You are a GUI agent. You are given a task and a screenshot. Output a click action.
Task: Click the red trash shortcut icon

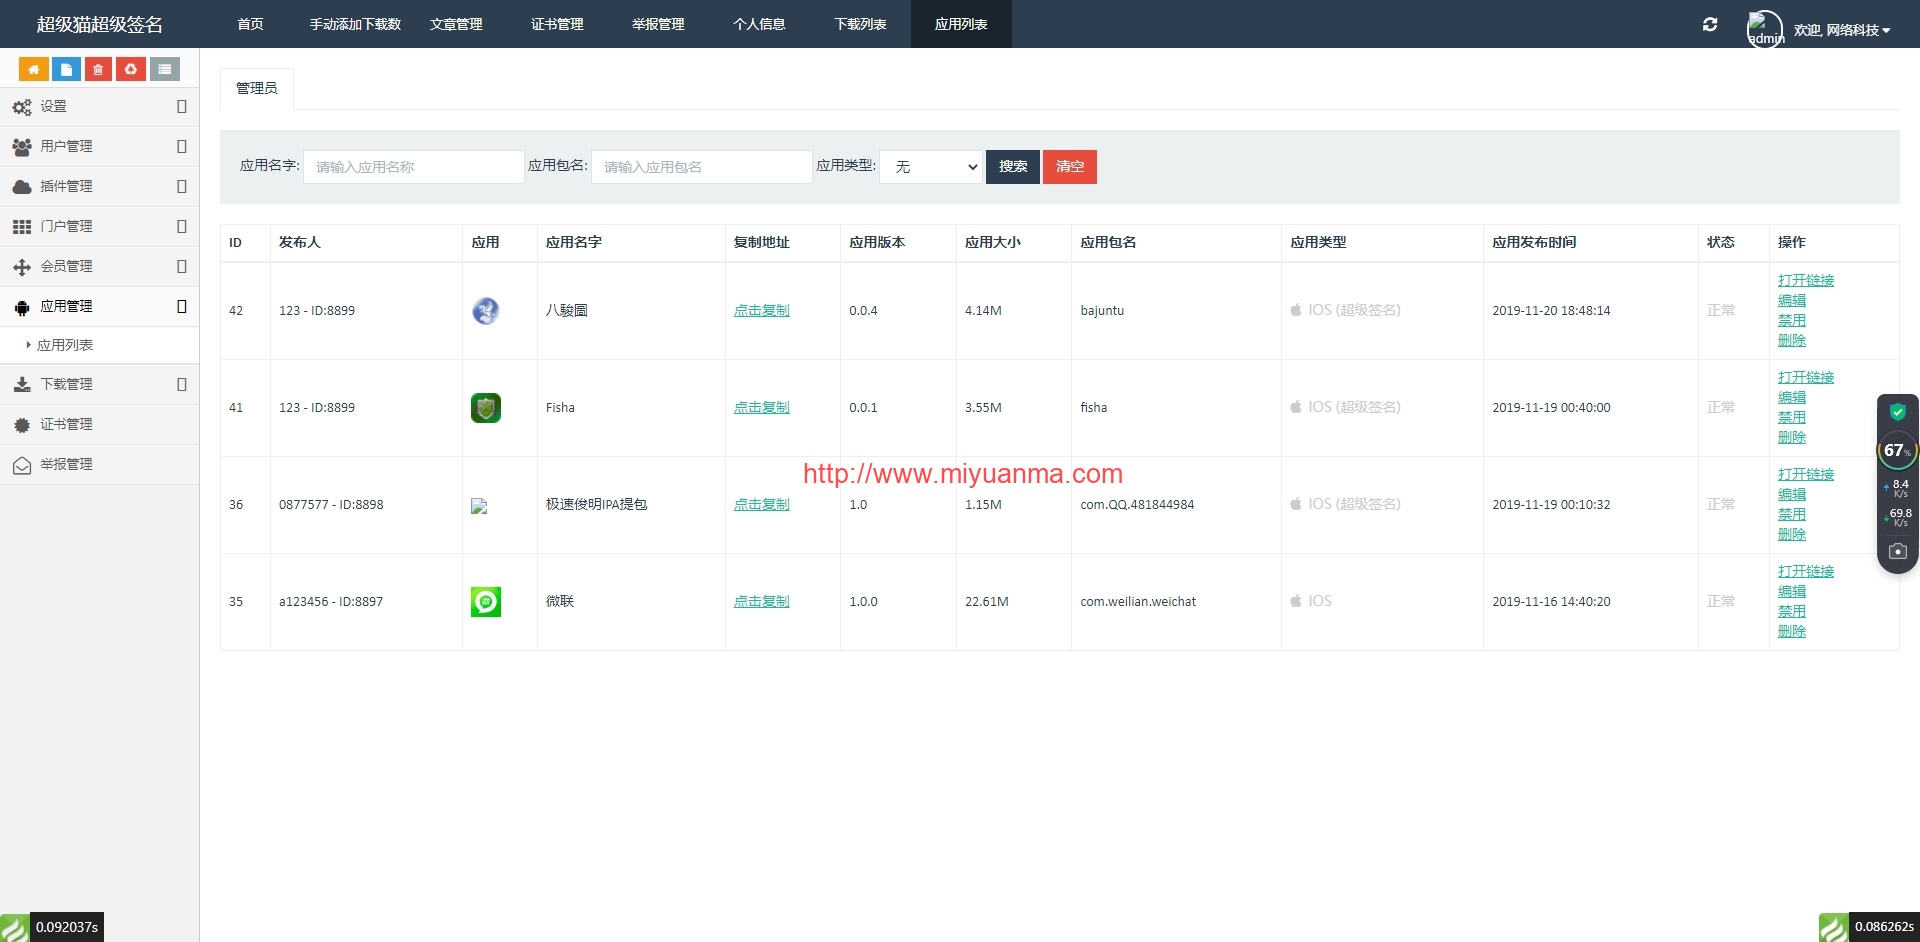98,69
